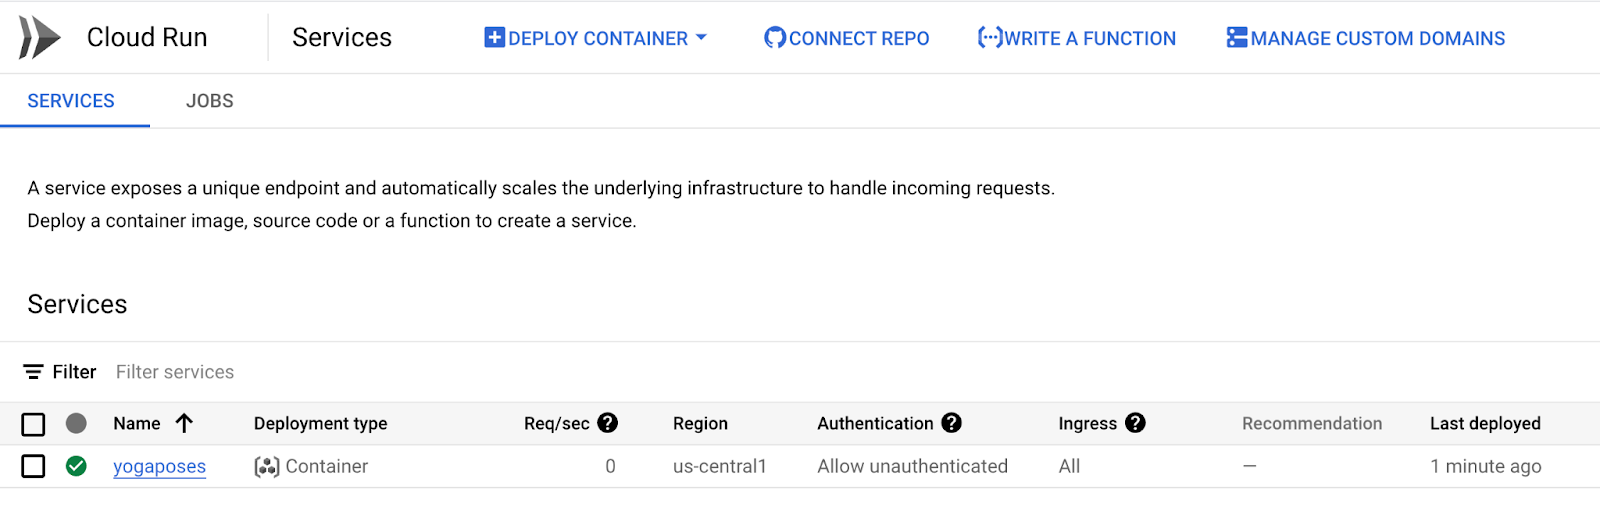Open the yogaposes service link

pos(159,467)
